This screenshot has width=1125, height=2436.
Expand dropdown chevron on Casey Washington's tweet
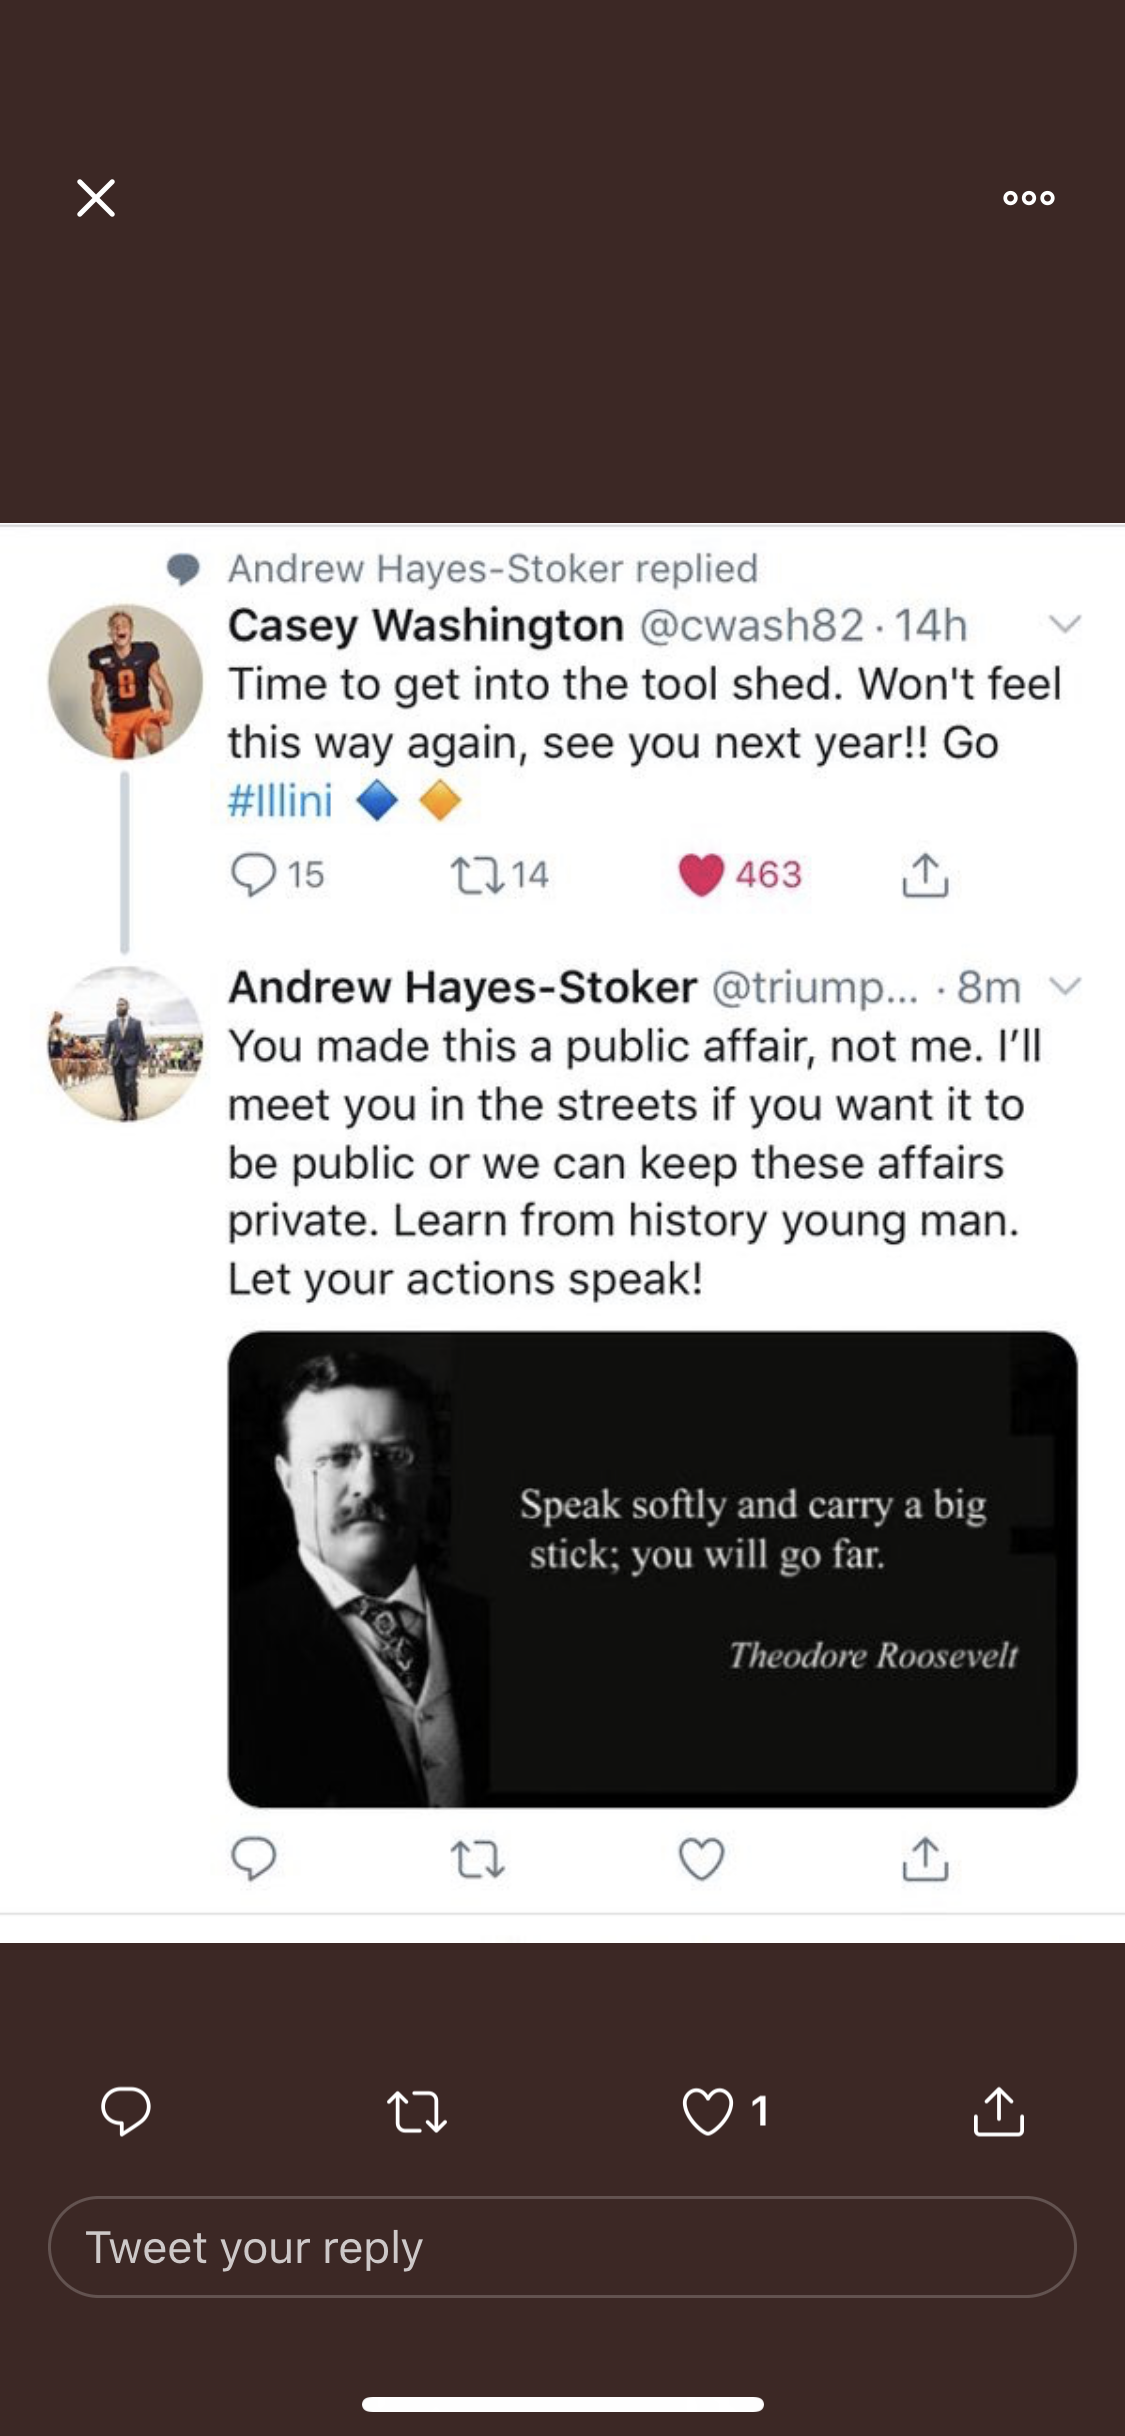[1065, 625]
